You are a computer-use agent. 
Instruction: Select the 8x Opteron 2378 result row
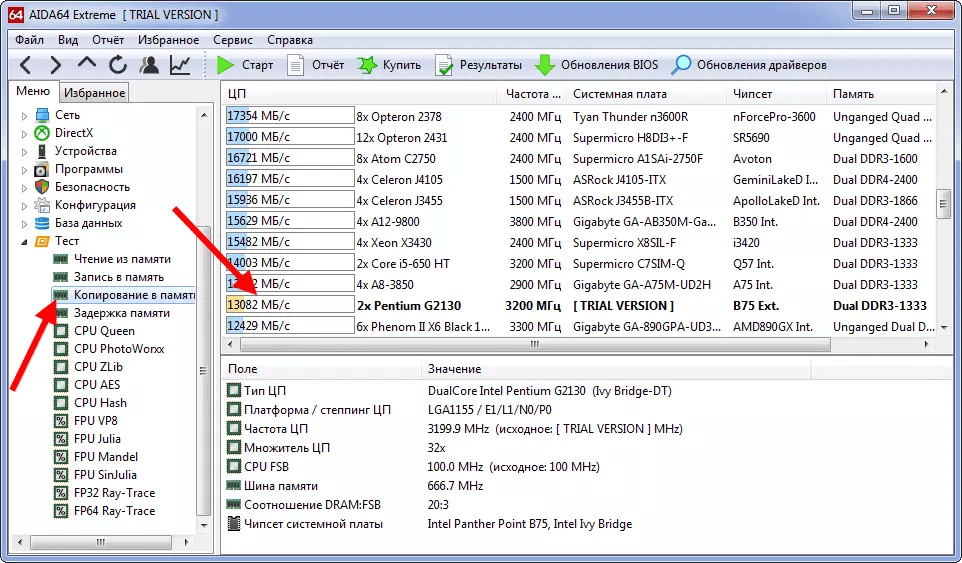point(579,117)
